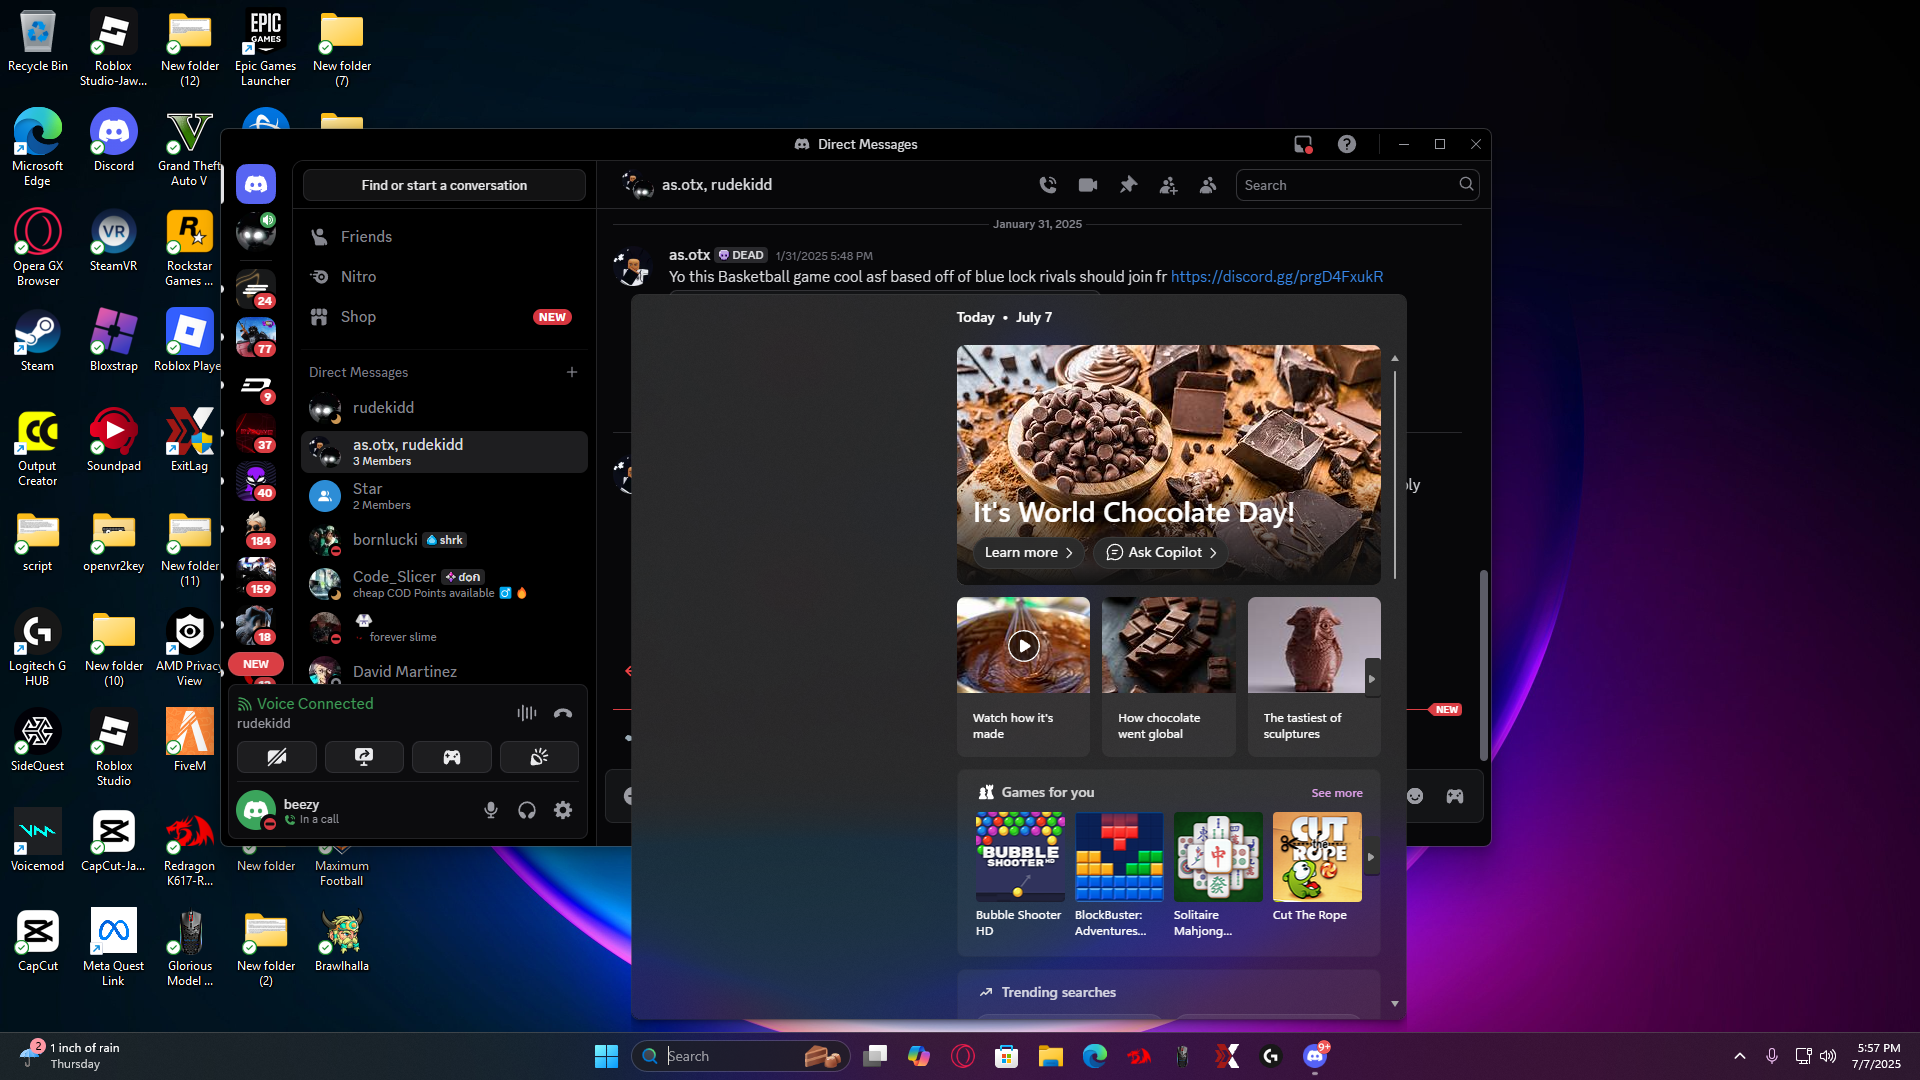Open Discord user settings gear
The width and height of the screenshot is (1920, 1080).
[563, 810]
